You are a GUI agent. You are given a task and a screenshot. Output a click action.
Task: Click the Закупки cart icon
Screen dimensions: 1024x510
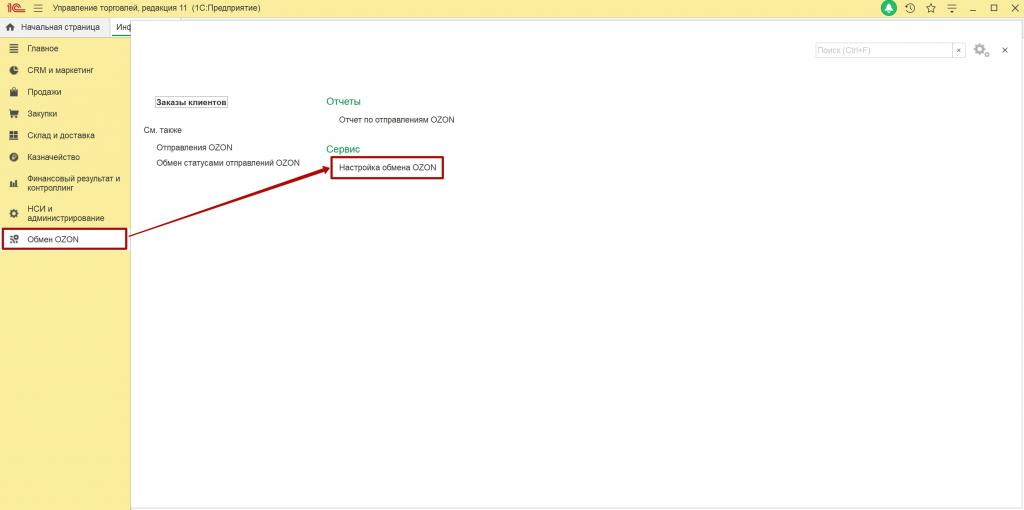[x=14, y=114]
